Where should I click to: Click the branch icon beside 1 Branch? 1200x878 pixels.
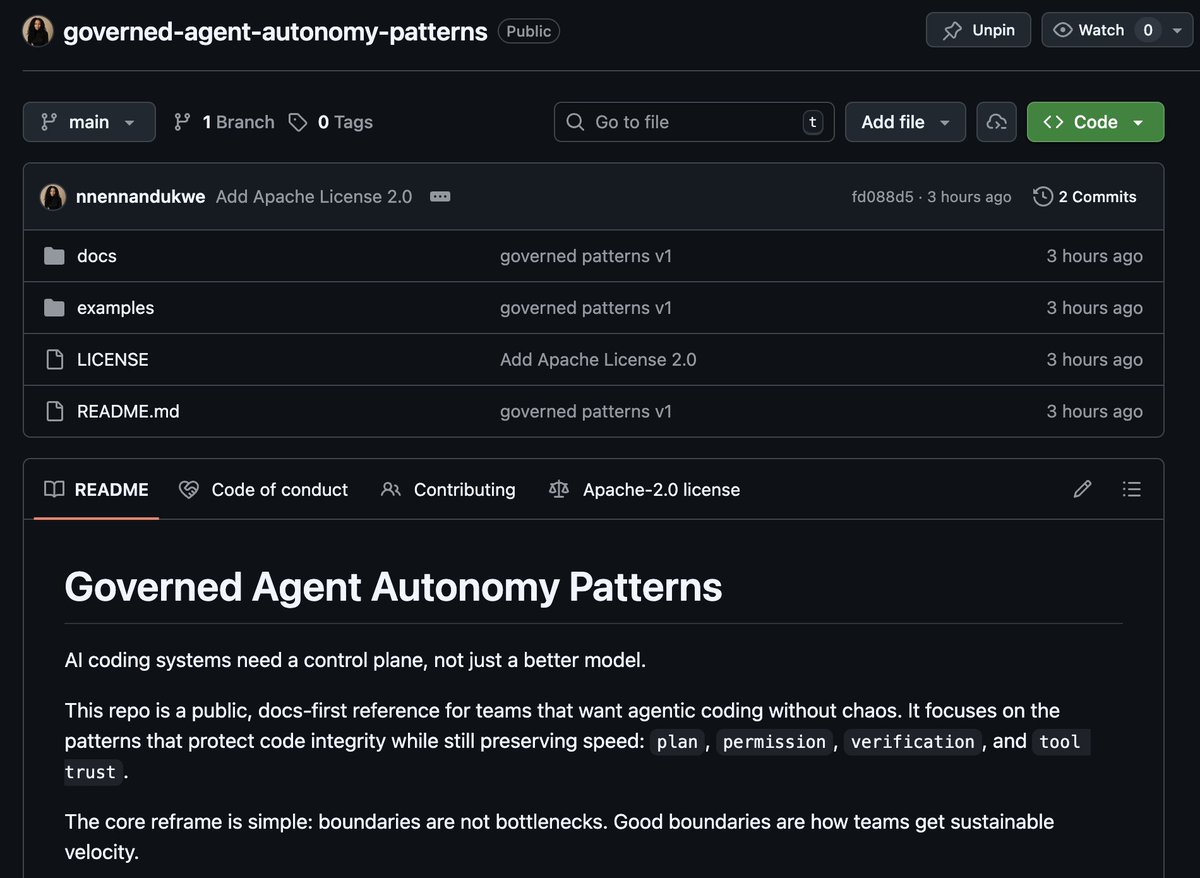(182, 122)
